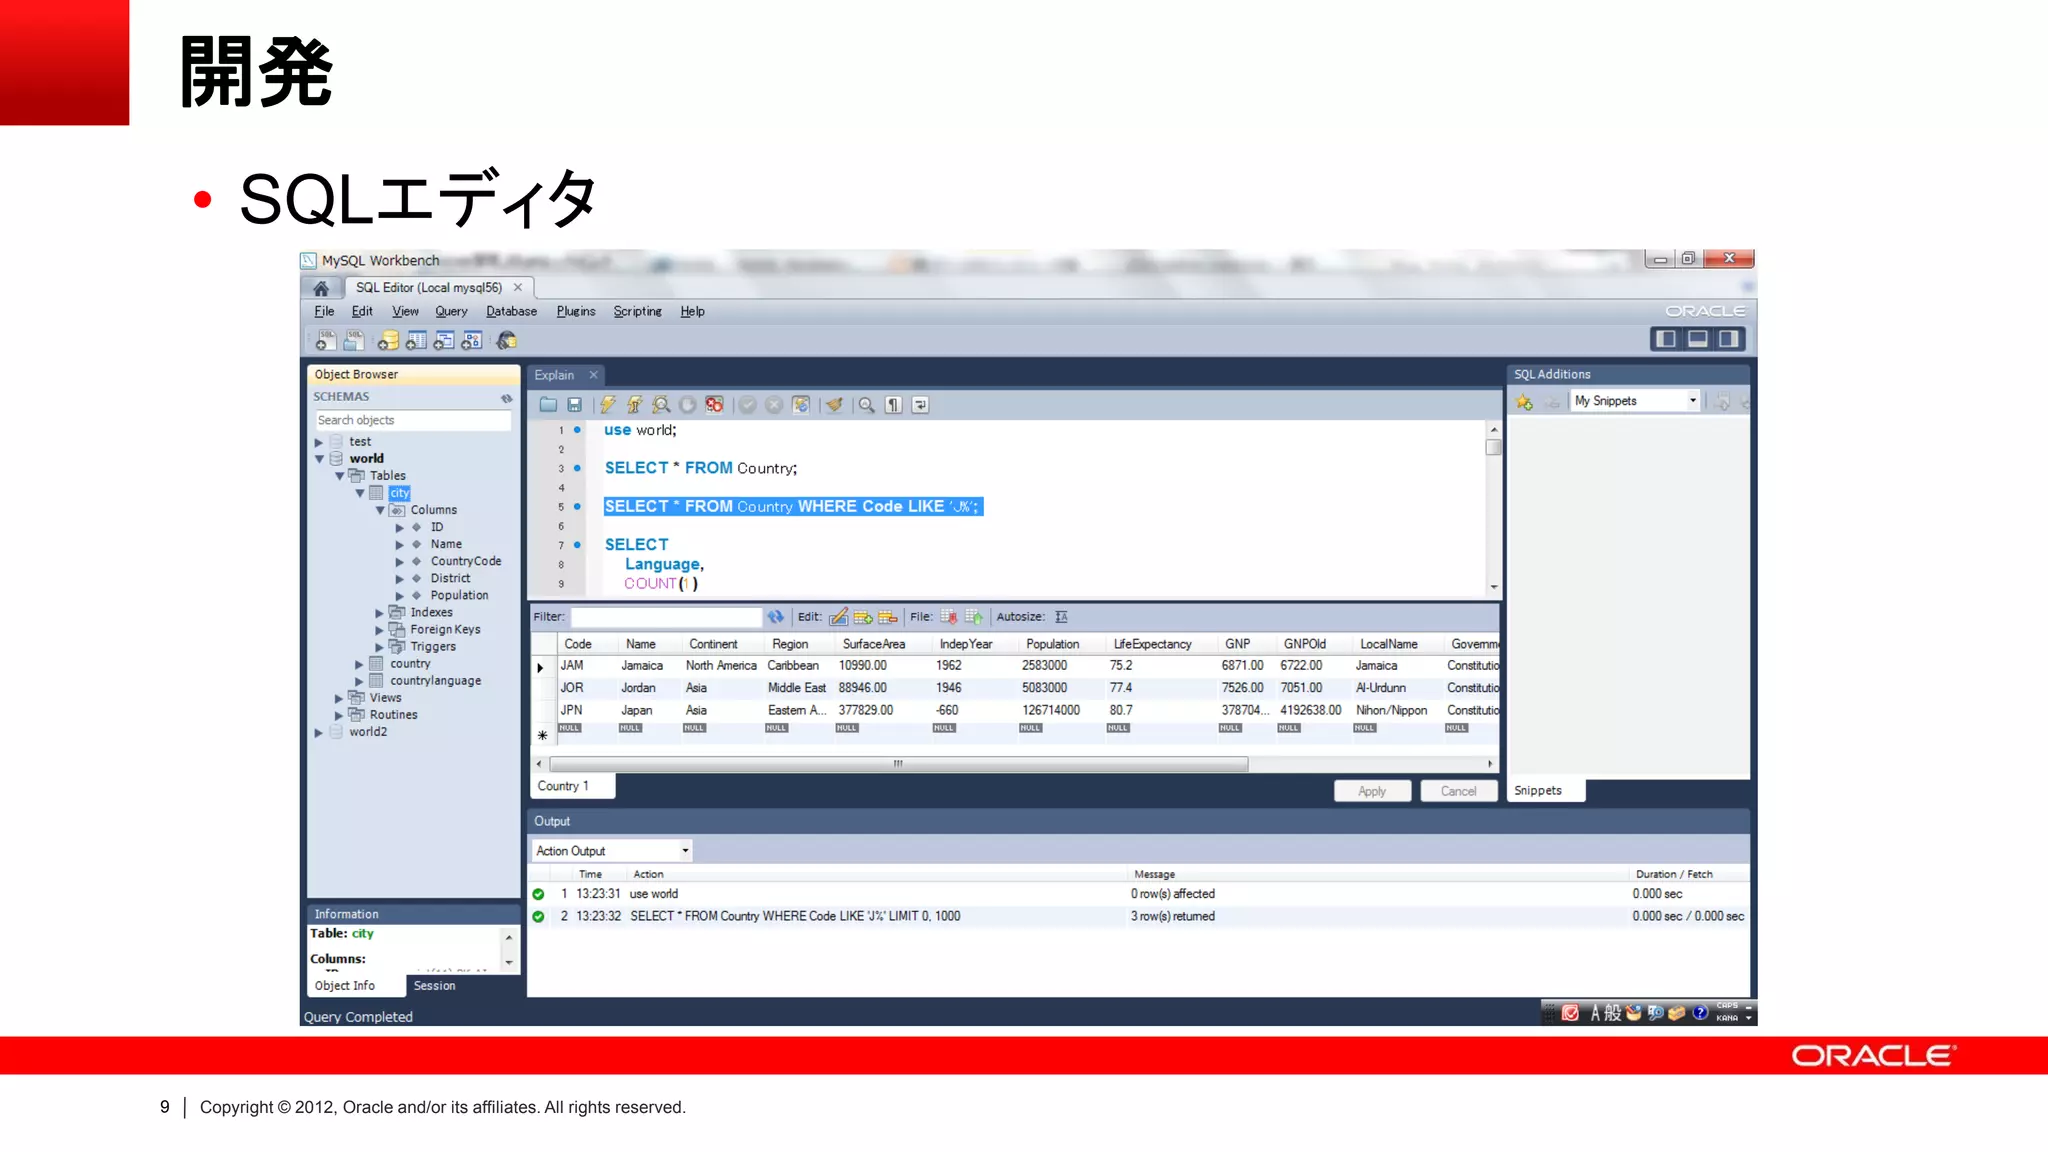Viewport: 2048px width, 1152px height.
Task: Switch to the Session tab
Action: pos(435,986)
